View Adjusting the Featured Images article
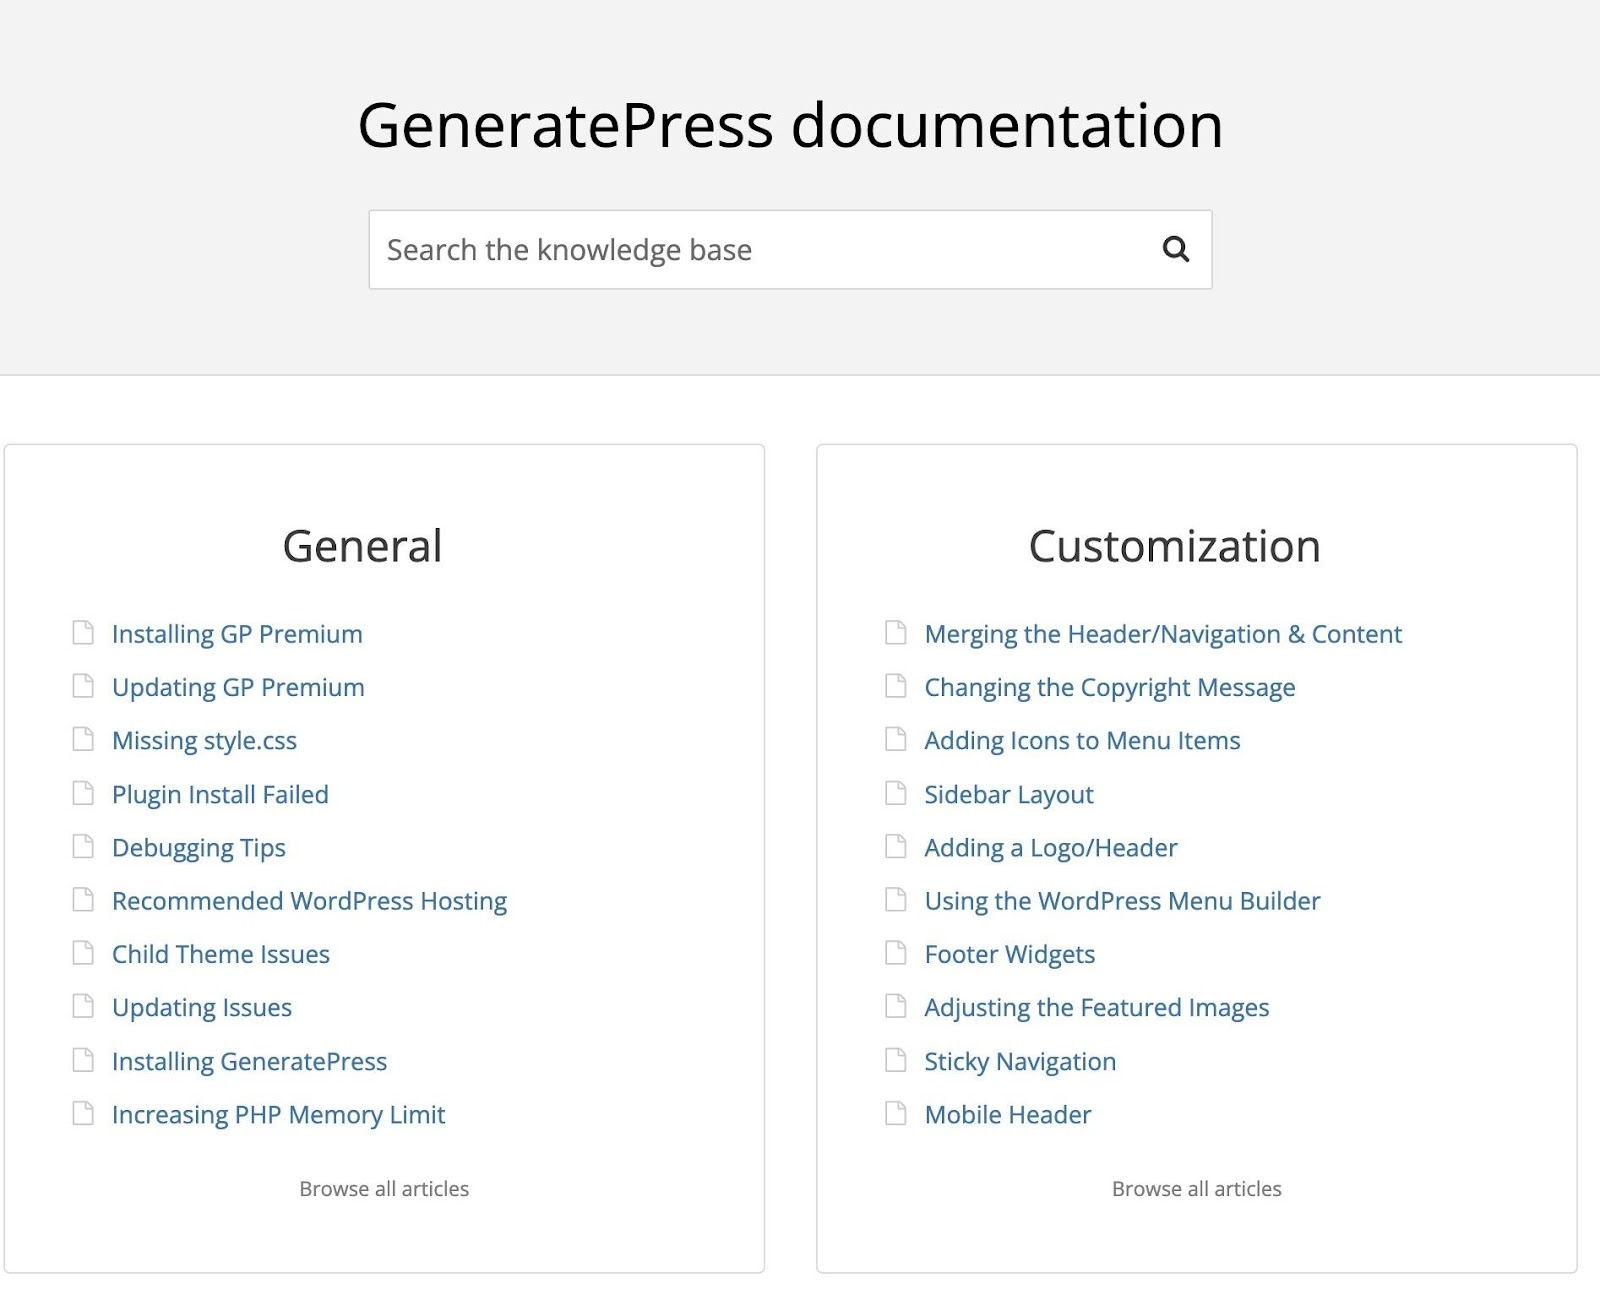1600x1311 pixels. tap(1096, 1007)
